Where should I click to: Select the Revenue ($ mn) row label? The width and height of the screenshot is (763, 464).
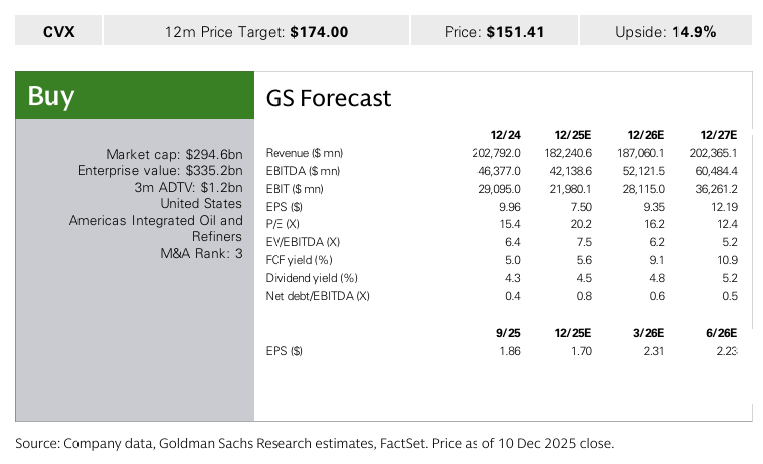click(x=304, y=153)
